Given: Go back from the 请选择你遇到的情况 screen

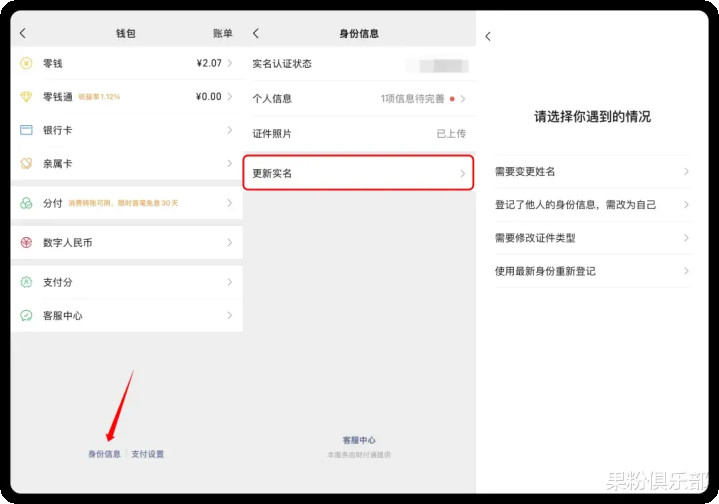Looking at the screenshot, I should [488, 36].
